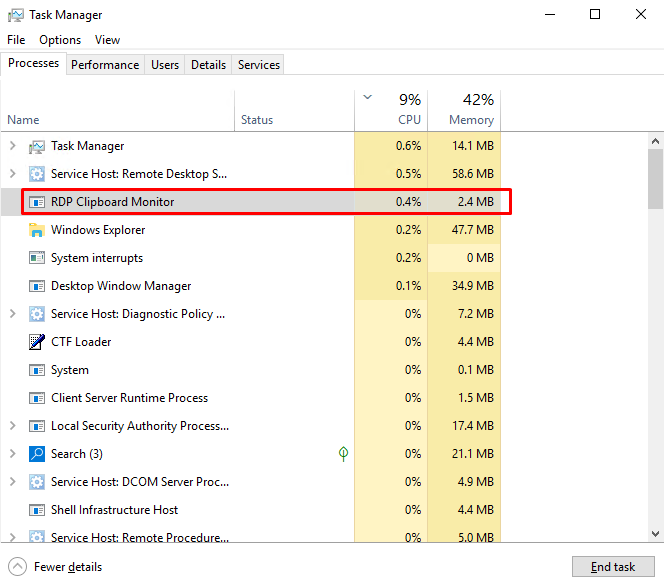This screenshot has height=588, width=664.
Task: Switch to the Services tab
Action: [259, 65]
